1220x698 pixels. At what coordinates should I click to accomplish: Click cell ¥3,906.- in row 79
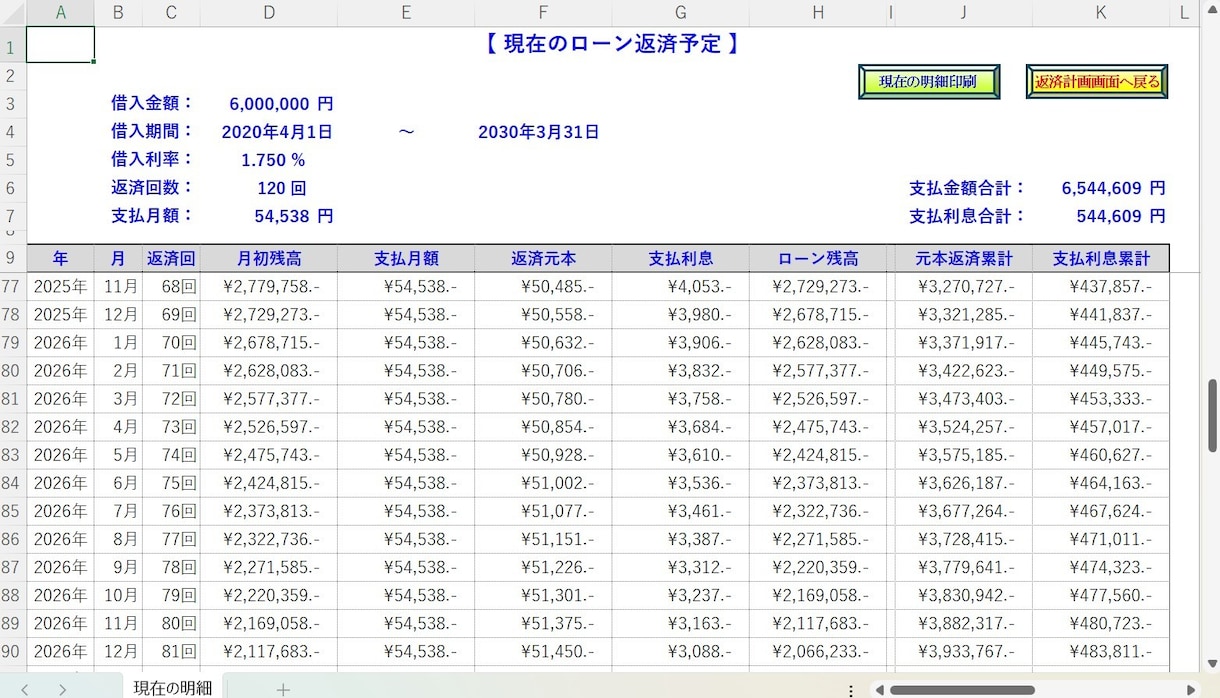point(681,343)
